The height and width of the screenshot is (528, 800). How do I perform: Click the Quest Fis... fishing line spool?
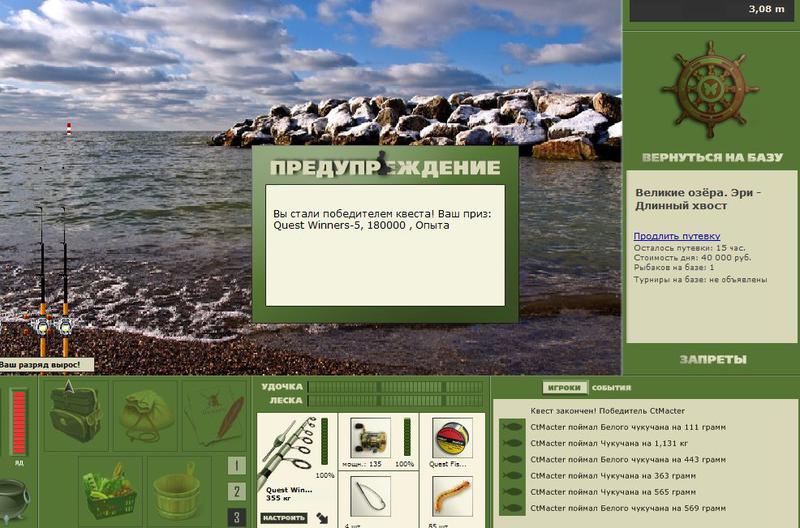point(452,438)
